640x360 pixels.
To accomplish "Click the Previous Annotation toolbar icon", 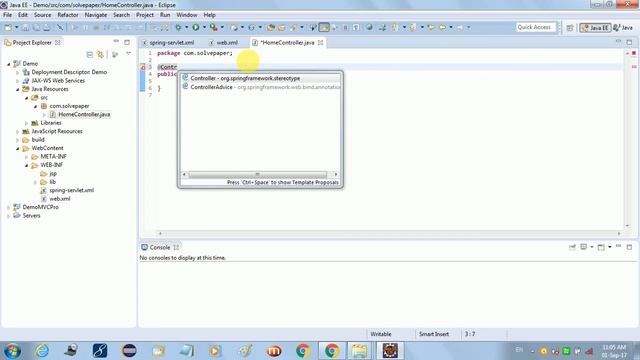I will [413, 27].
